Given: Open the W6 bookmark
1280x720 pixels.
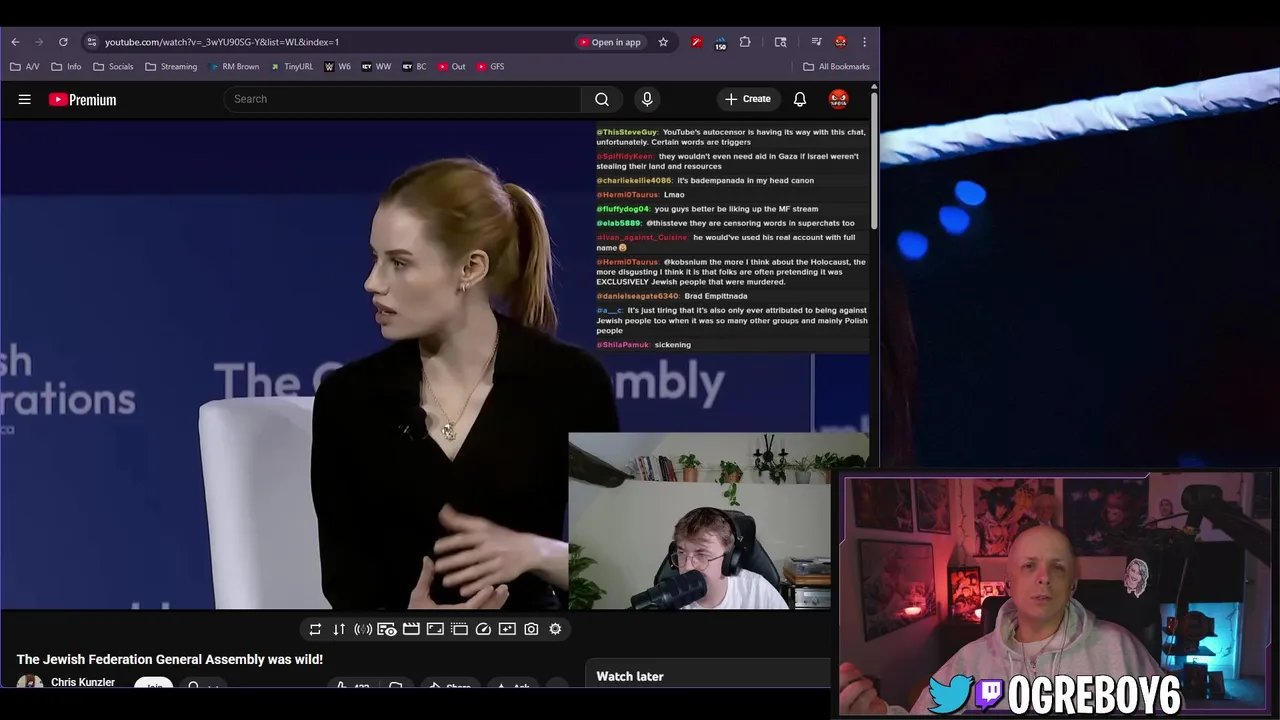Looking at the screenshot, I should click(337, 67).
